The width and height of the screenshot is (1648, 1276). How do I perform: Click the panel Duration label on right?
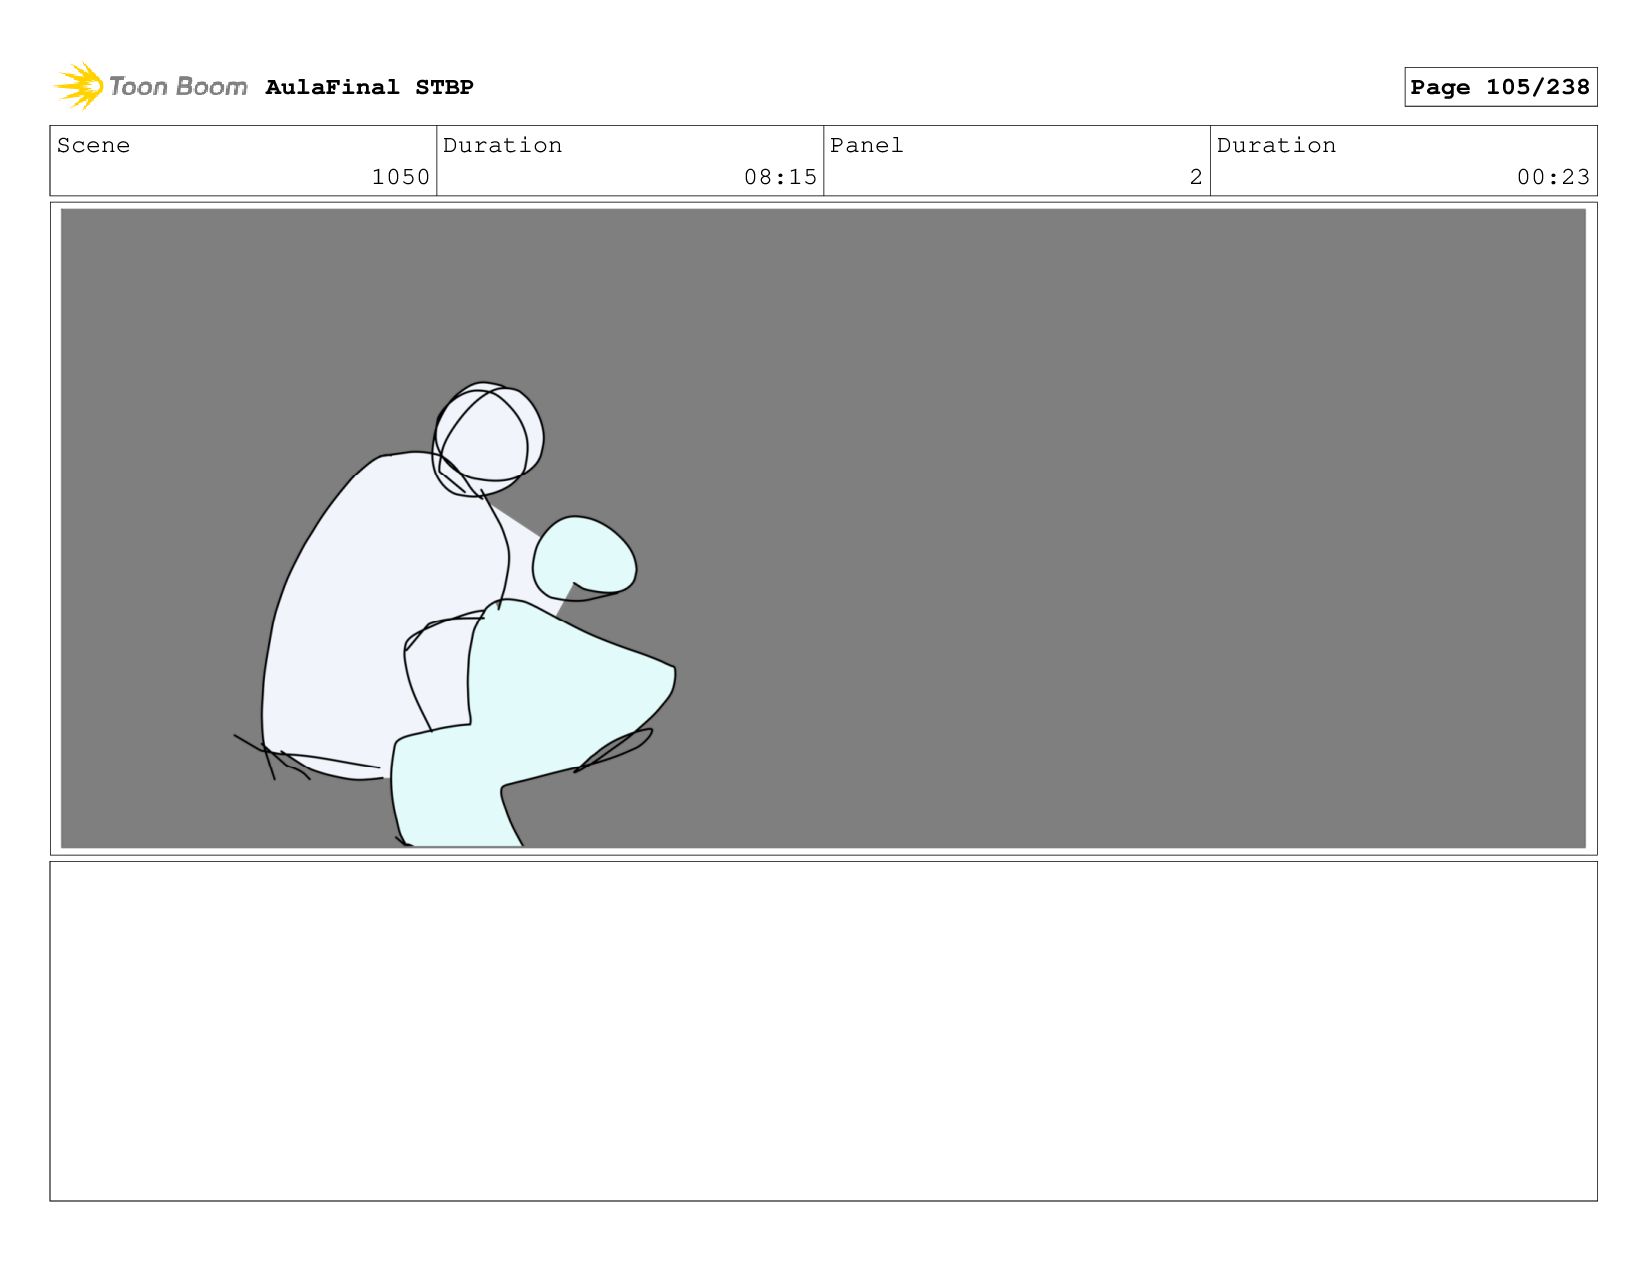coord(1276,145)
